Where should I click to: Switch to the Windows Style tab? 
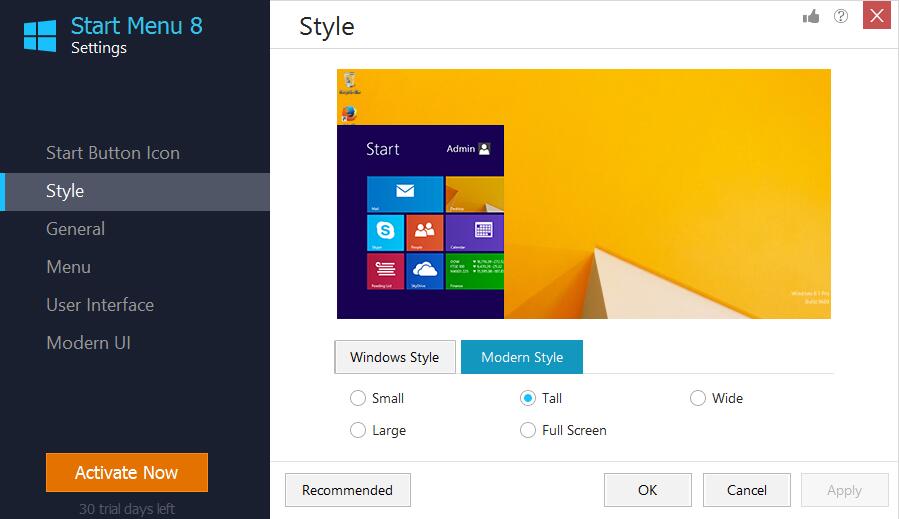[395, 357]
